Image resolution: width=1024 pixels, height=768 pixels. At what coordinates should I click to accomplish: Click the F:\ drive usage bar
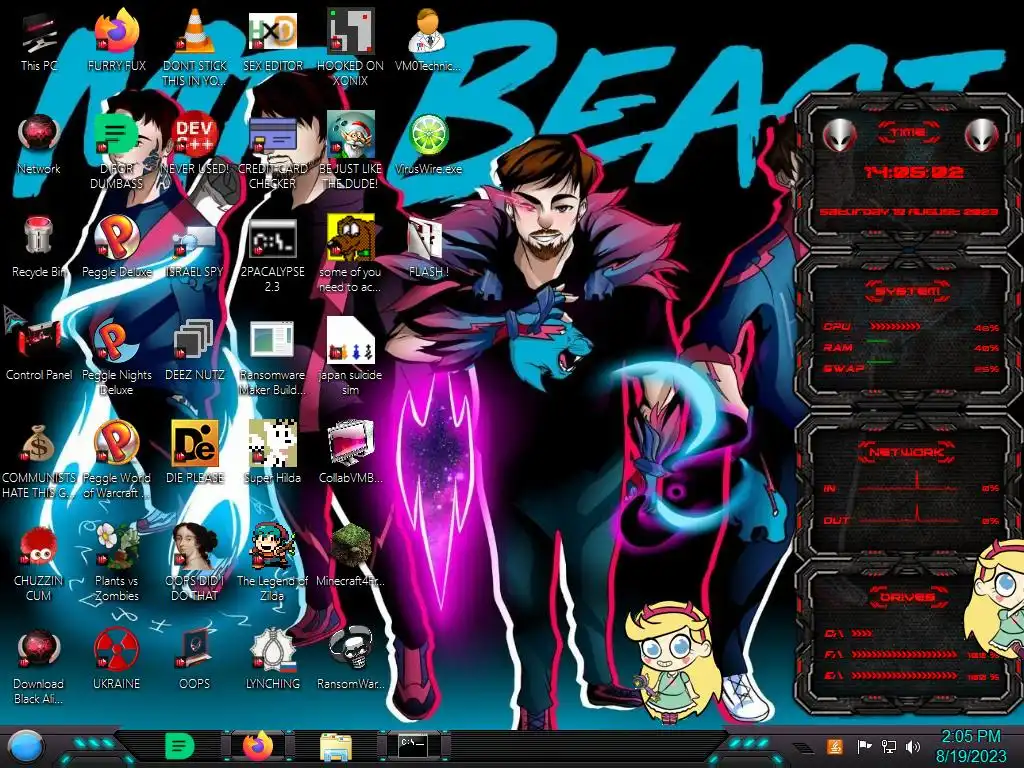click(904, 654)
